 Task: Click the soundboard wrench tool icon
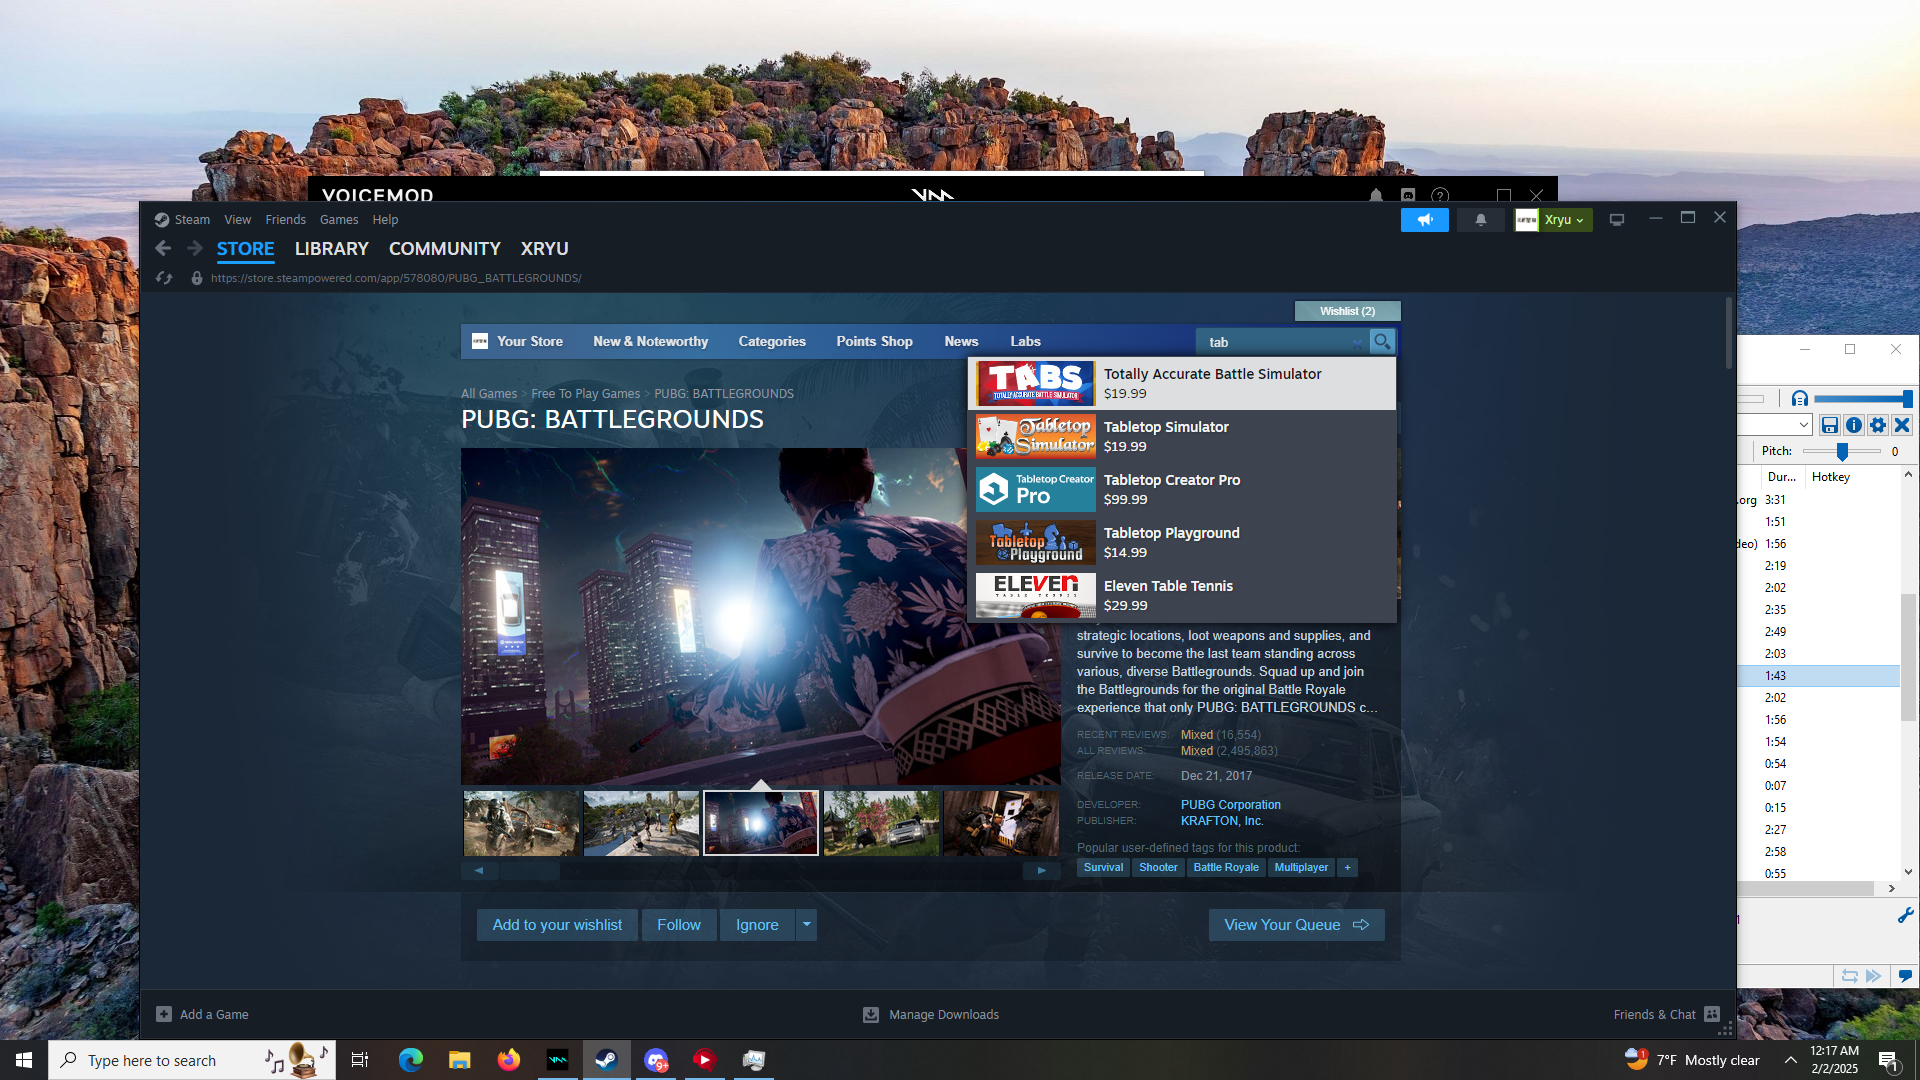(x=1905, y=915)
